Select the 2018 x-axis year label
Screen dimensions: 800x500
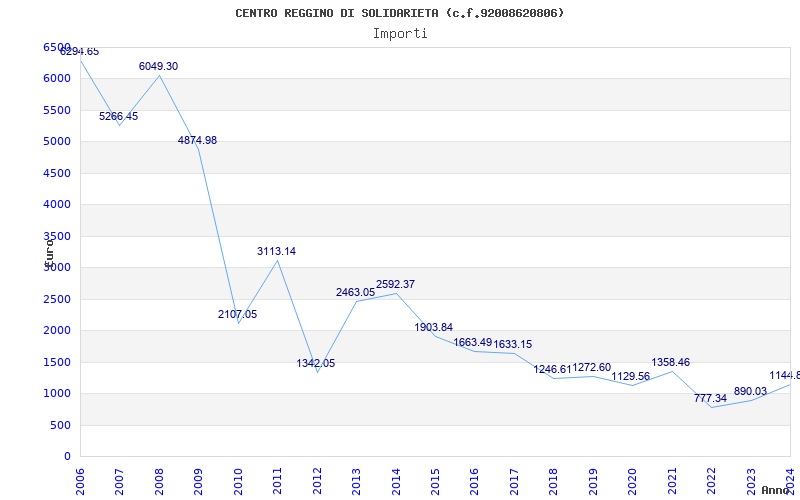(554, 481)
